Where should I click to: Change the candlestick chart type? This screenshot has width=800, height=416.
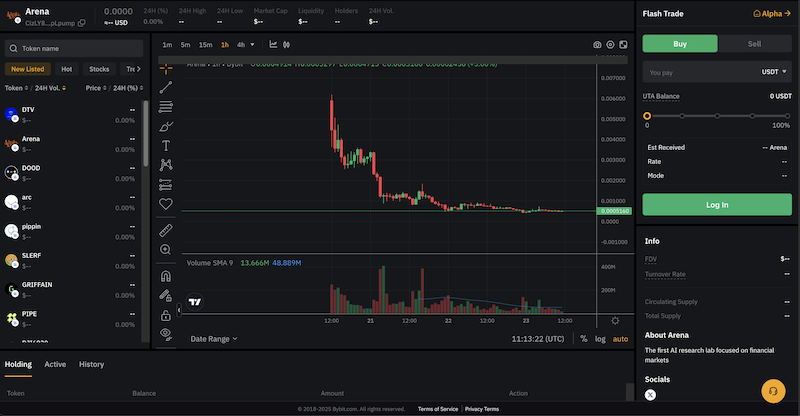pos(287,45)
